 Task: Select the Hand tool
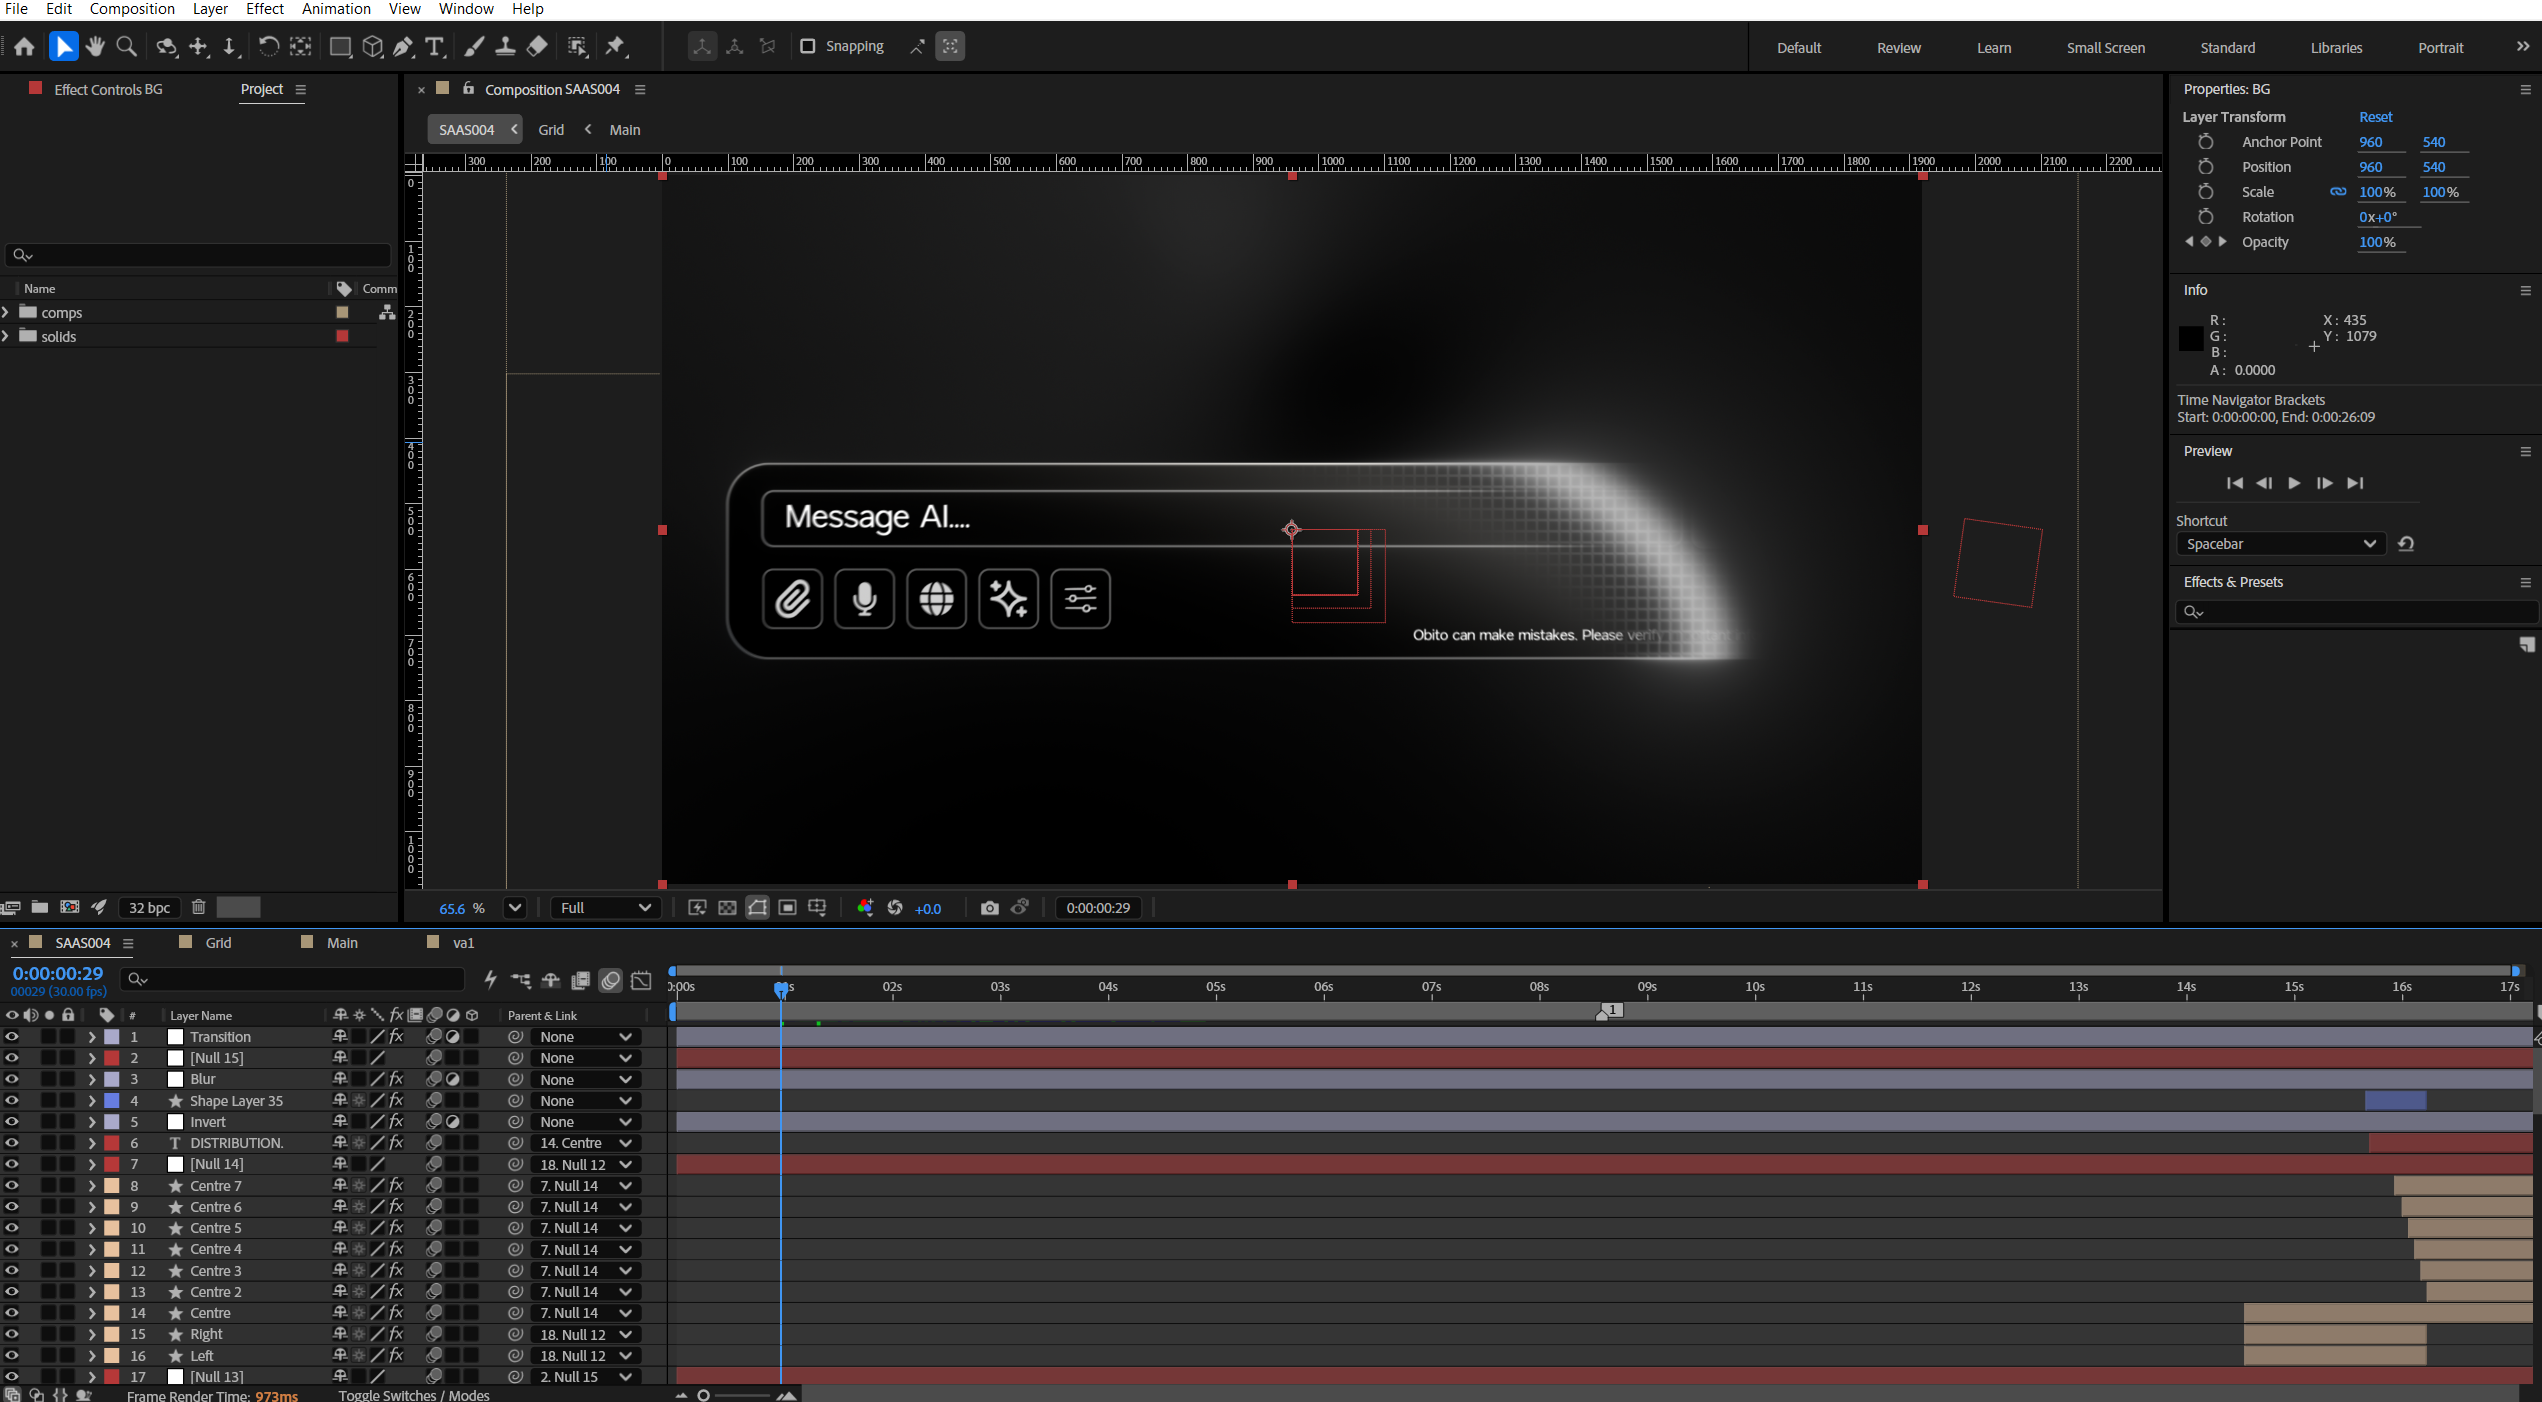[x=95, y=46]
